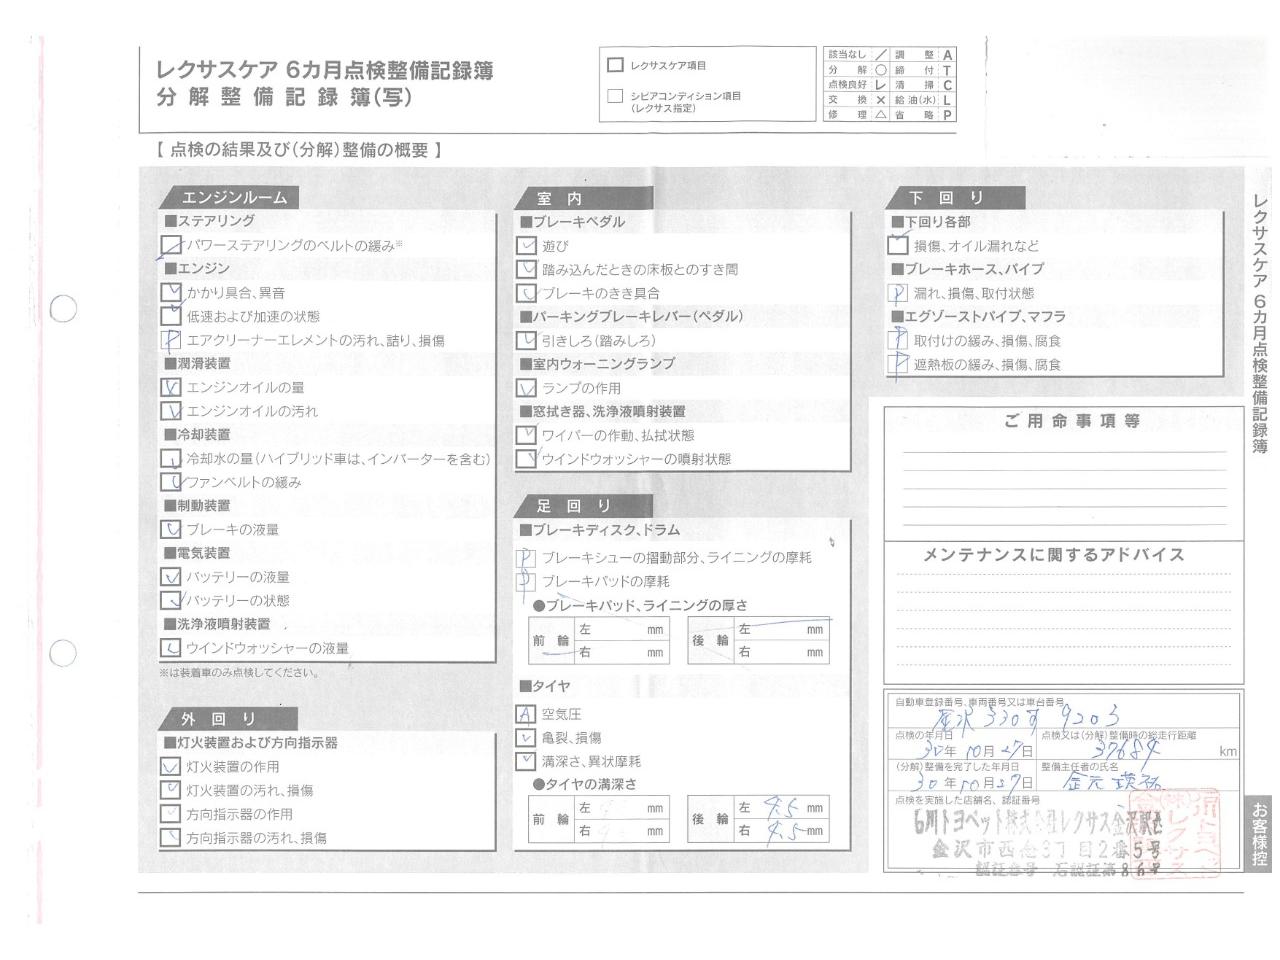The height and width of the screenshot is (960, 1280).
Task: Select the エンジンルーム section header
Action: coord(230,198)
